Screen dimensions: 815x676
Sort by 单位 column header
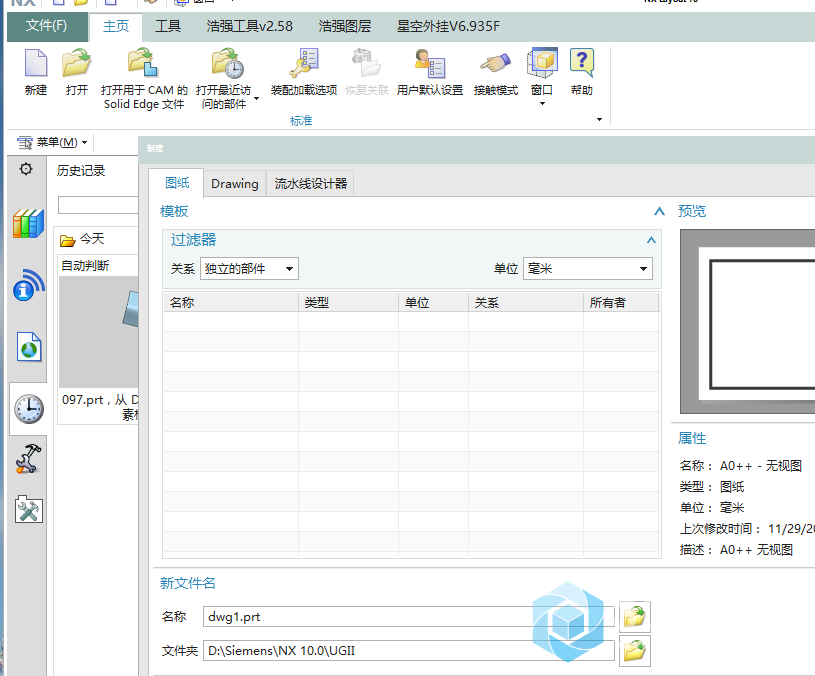pos(433,302)
